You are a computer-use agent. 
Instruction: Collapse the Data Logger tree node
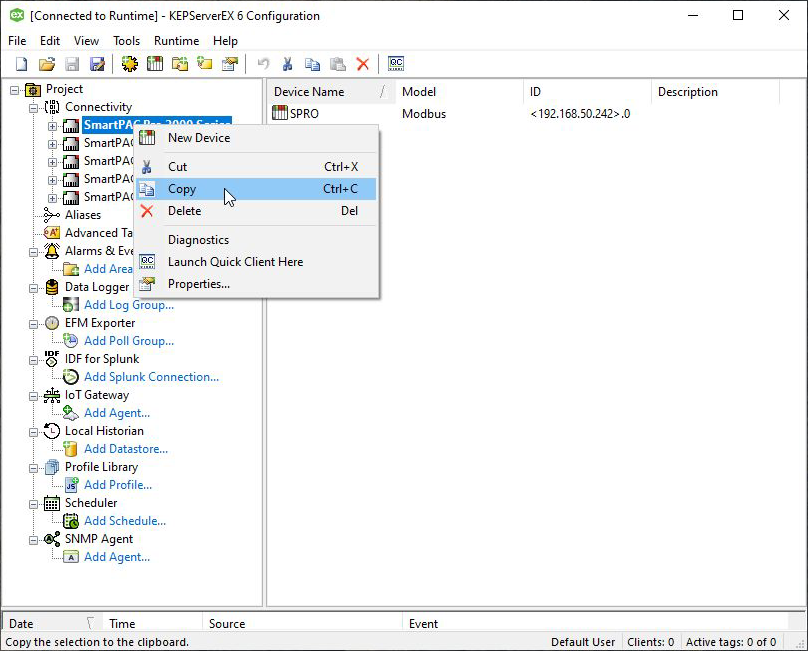[34, 287]
